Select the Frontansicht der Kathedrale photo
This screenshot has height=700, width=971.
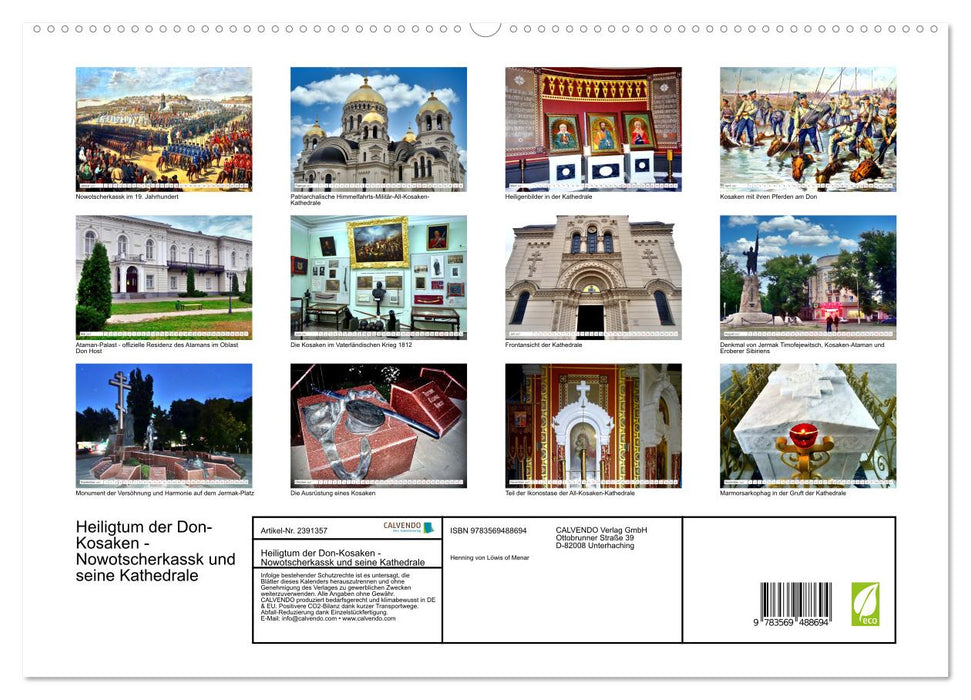[593, 278]
